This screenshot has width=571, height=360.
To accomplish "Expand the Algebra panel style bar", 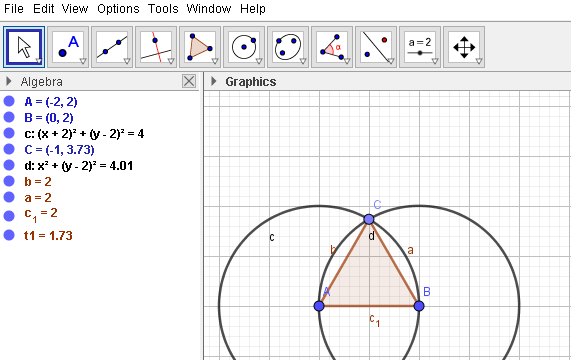I will coord(9,81).
